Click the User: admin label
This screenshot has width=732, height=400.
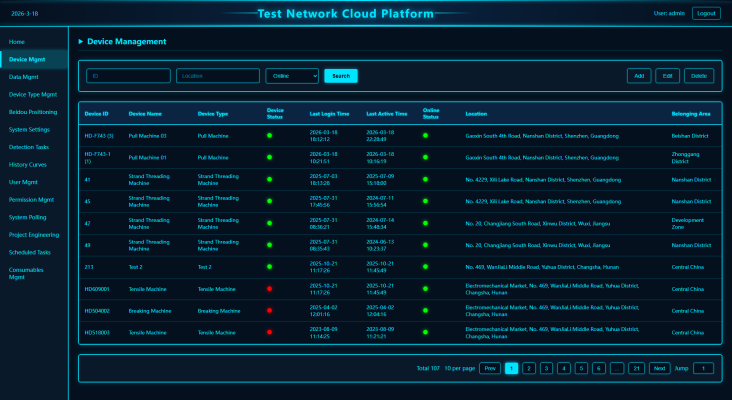coord(669,14)
